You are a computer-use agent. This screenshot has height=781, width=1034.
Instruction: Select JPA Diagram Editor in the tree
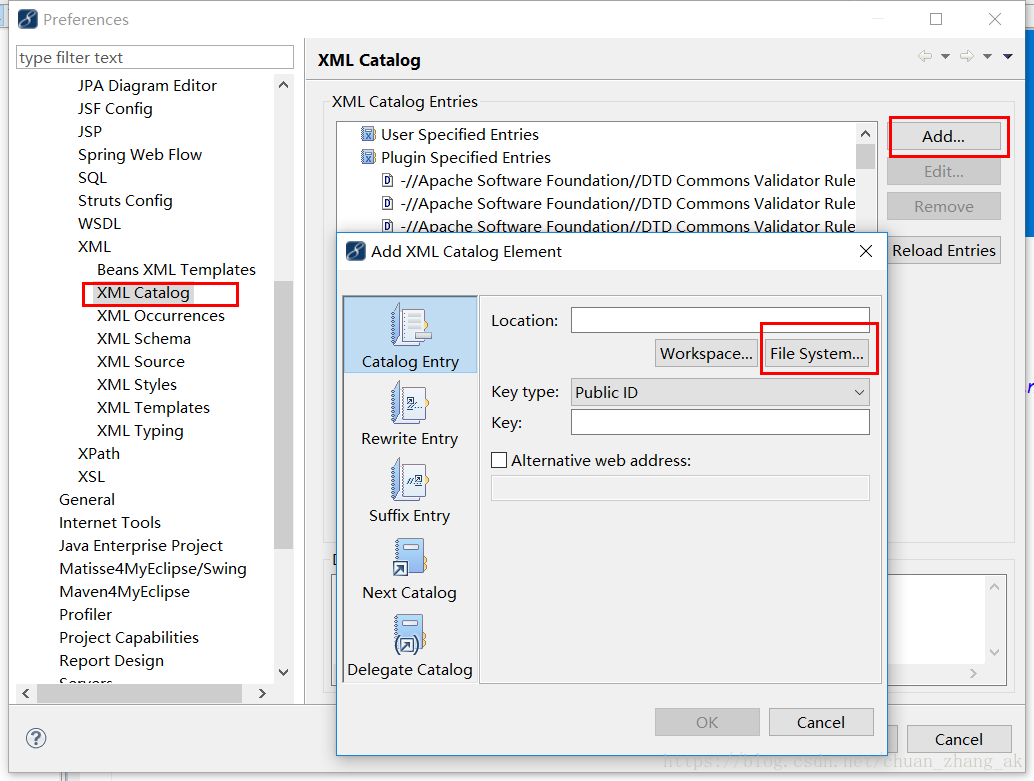click(x=147, y=86)
